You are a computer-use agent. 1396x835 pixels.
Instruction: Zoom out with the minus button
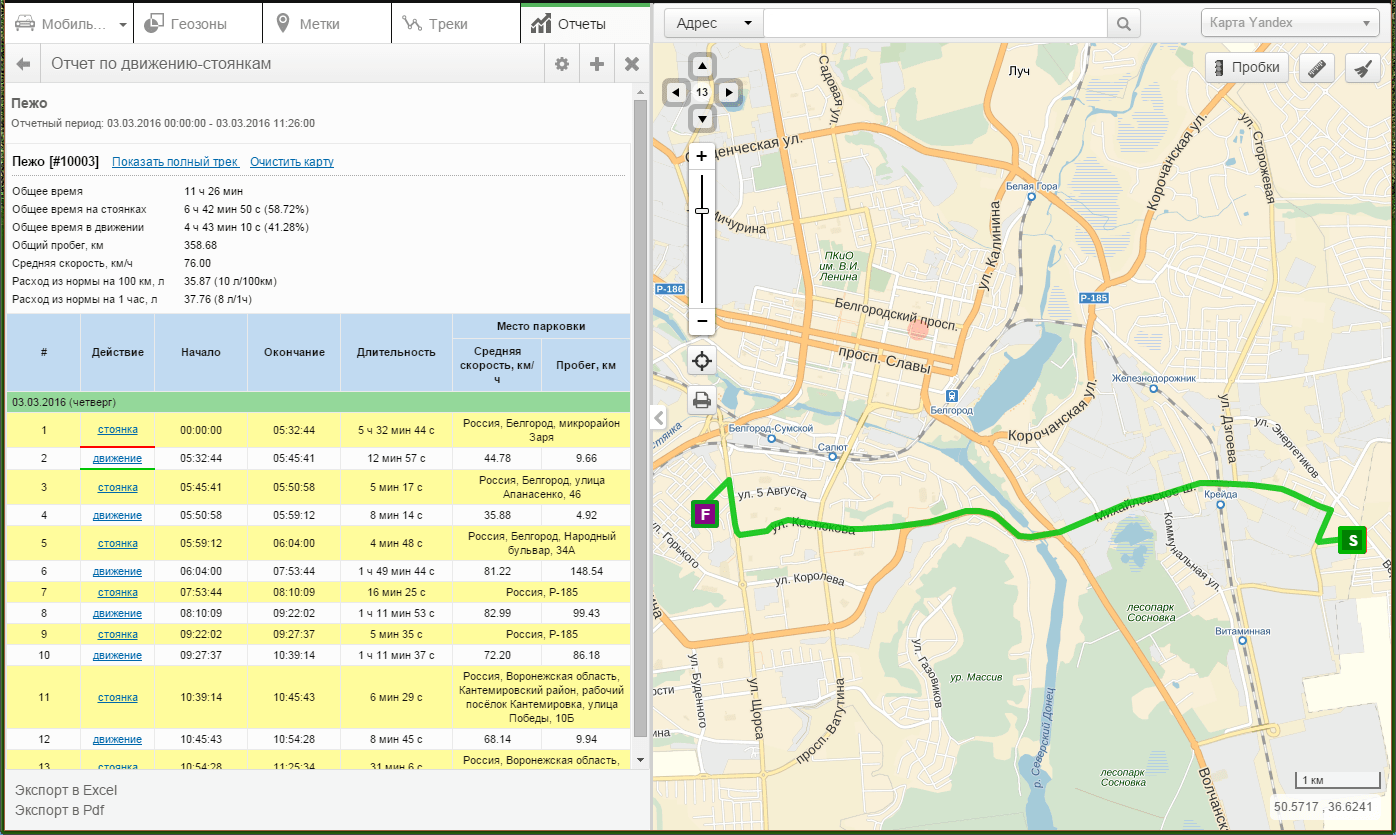tap(702, 322)
